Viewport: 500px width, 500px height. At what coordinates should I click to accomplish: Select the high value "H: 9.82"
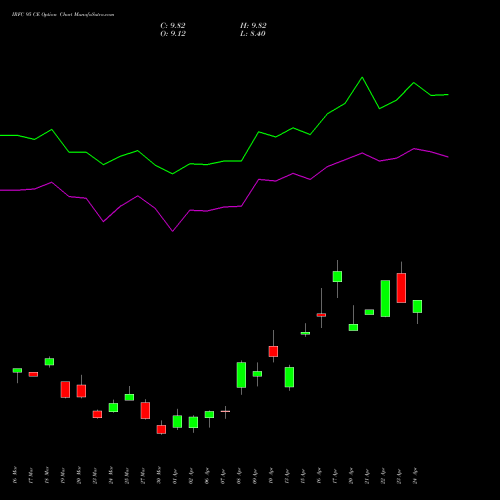(x=253, y=26)
